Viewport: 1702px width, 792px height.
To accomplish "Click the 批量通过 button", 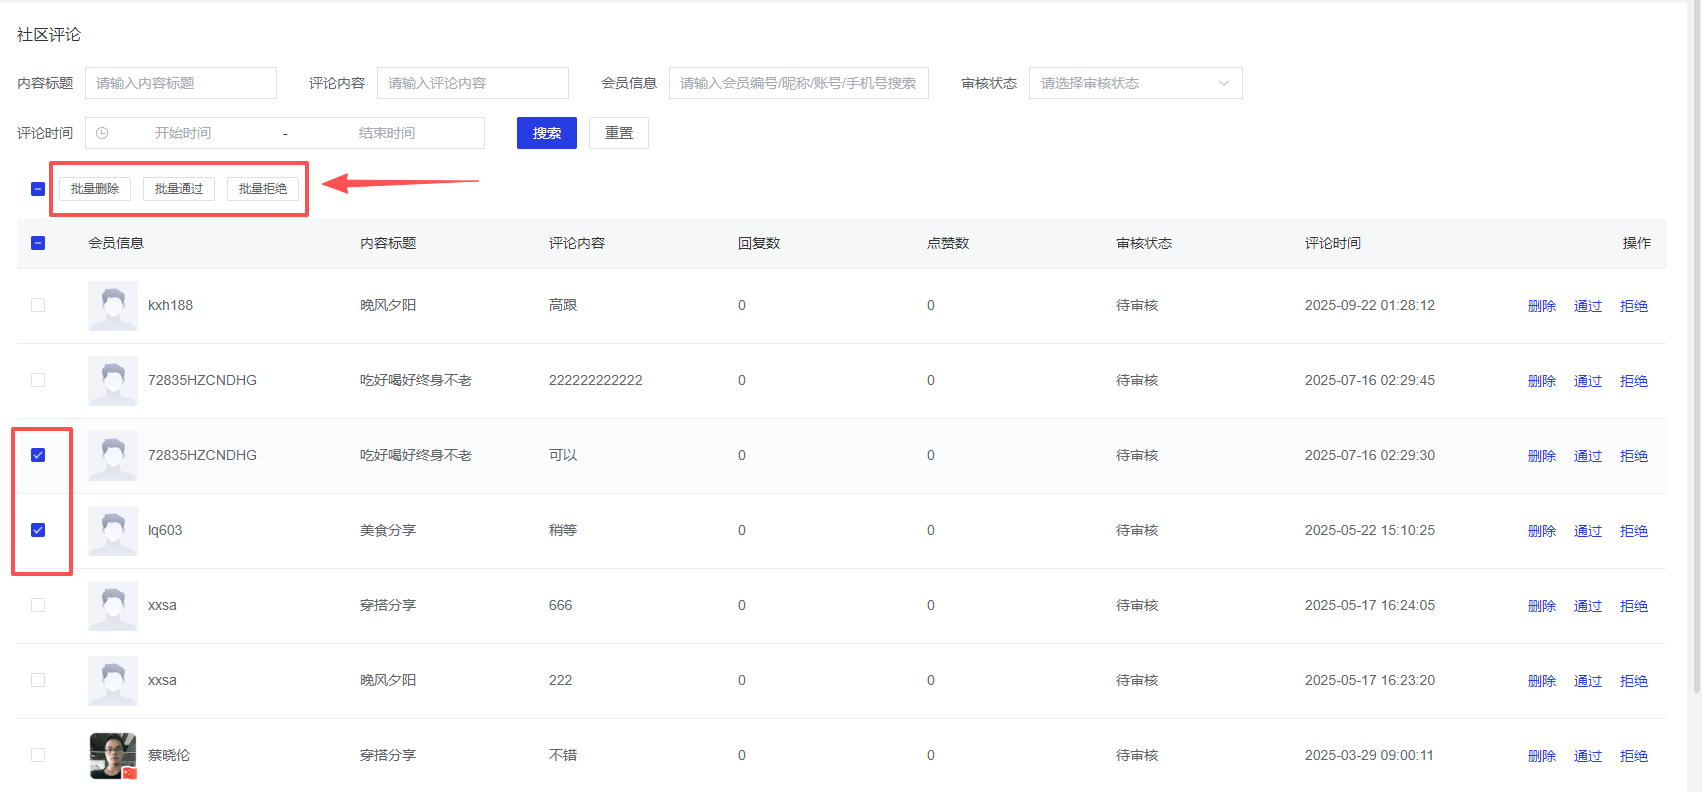I will point(179,189).
